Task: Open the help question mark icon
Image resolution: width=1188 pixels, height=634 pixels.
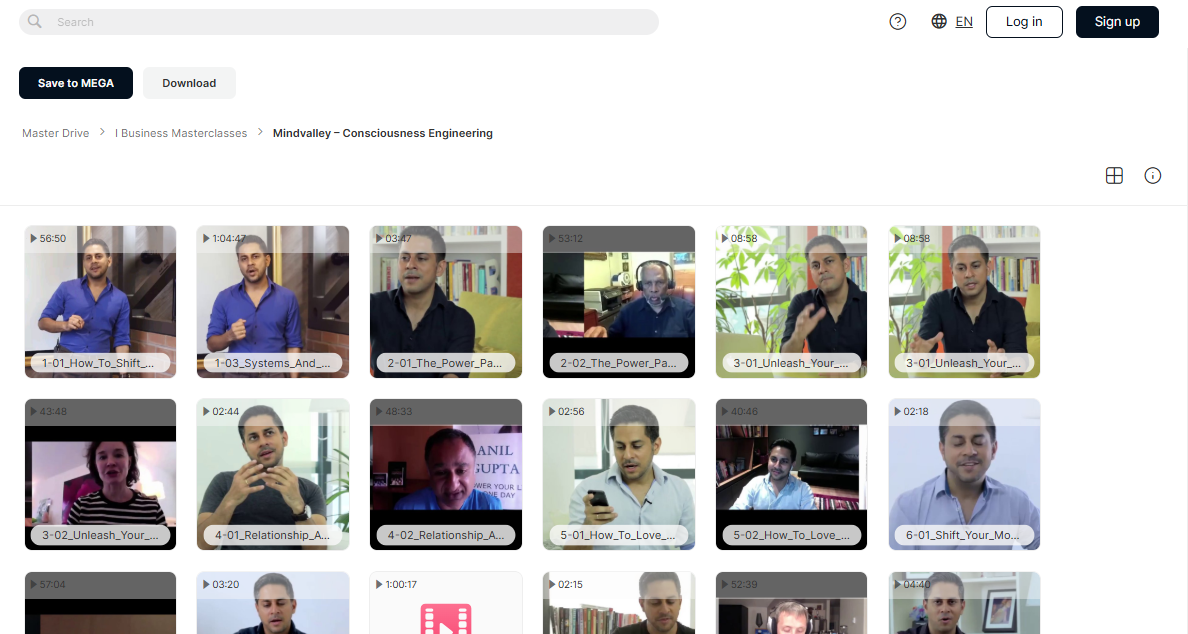Action: coord(898,22)
